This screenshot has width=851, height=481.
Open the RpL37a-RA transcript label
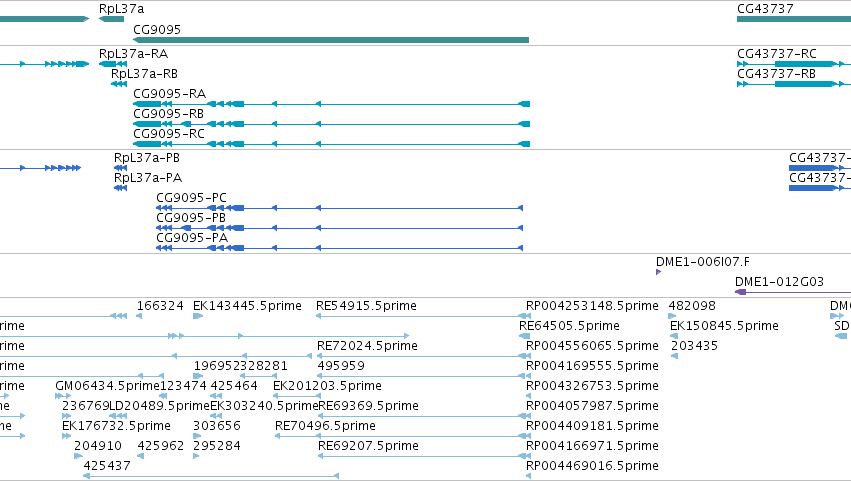point(134,54)
